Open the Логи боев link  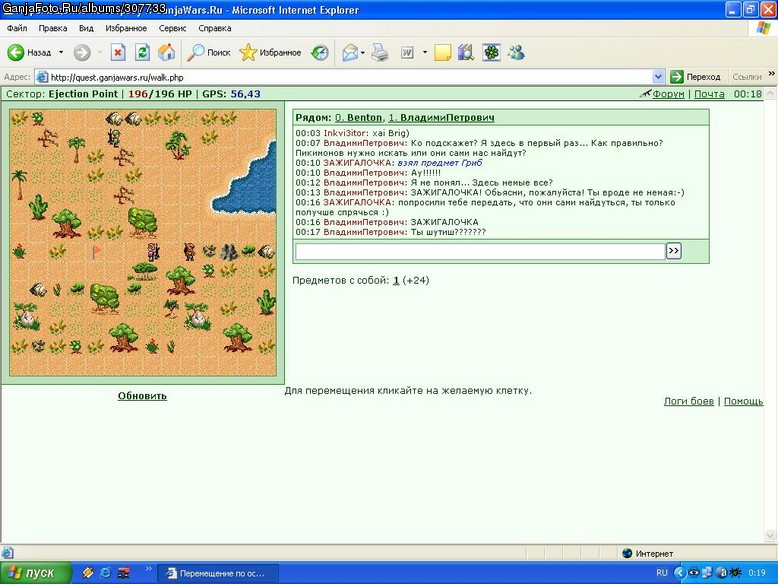689,401
